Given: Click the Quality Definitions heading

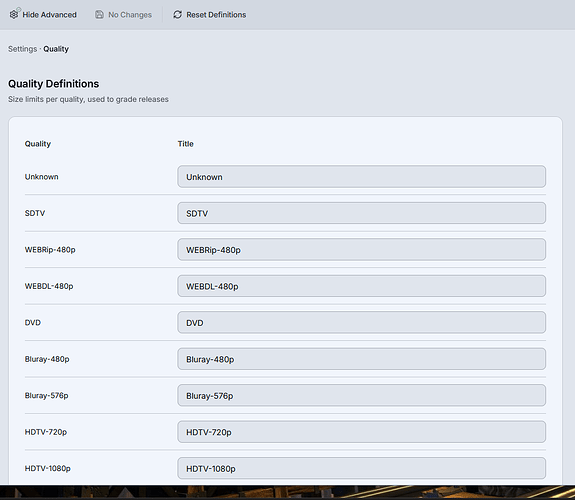Looking at the screenshot, I should pyautogui.click(x=54, y=84).
